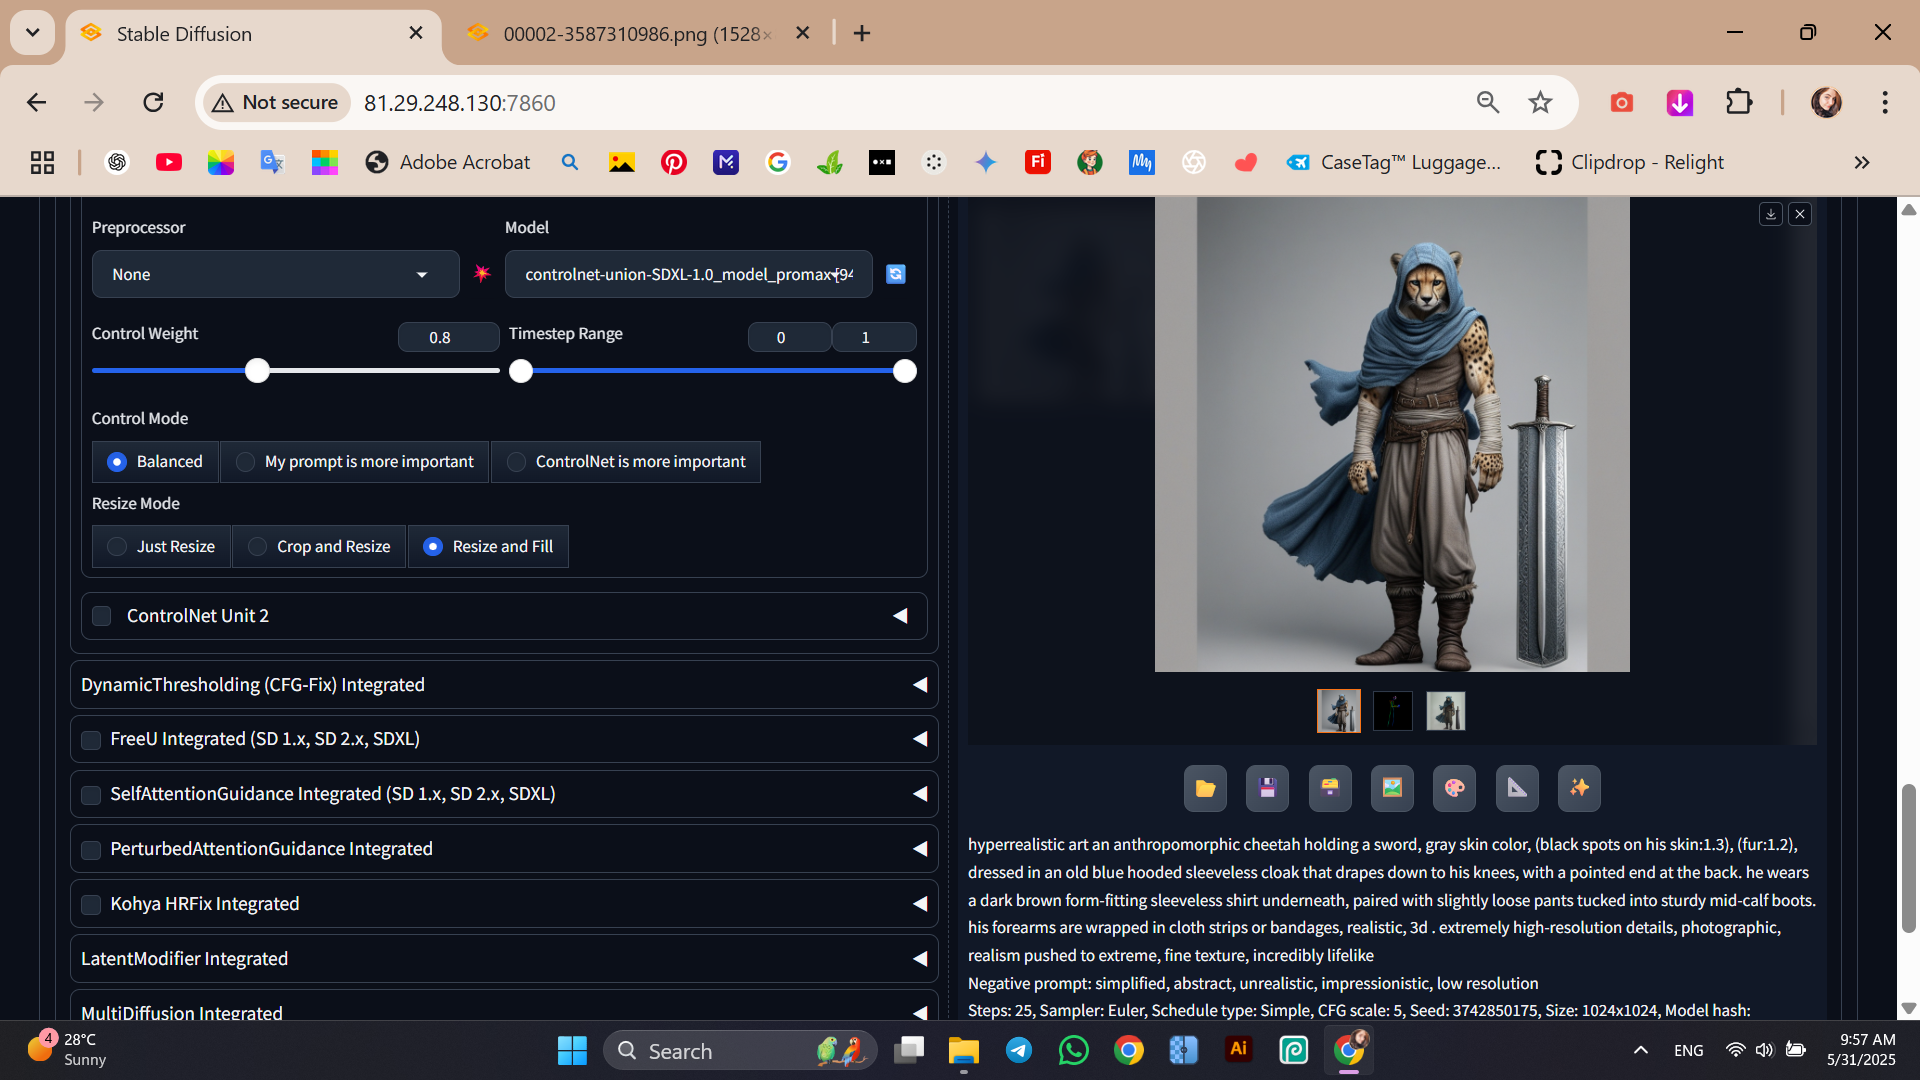Send image to img2img picture icon
This screenshot has height=1080, width=1920.
tap(1392, 789)
